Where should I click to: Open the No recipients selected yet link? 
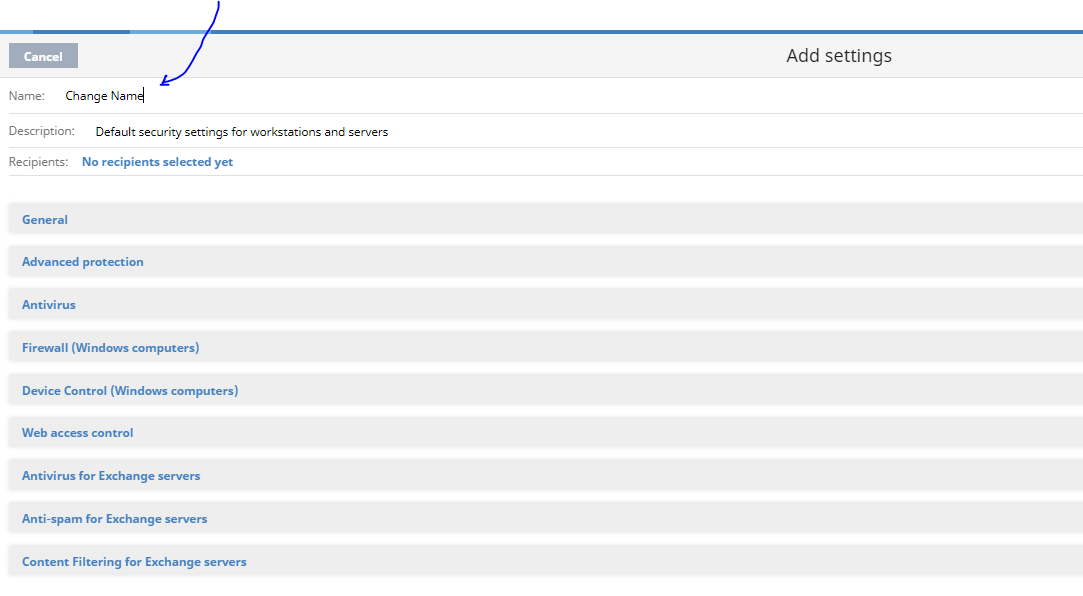tap(157, 162)
